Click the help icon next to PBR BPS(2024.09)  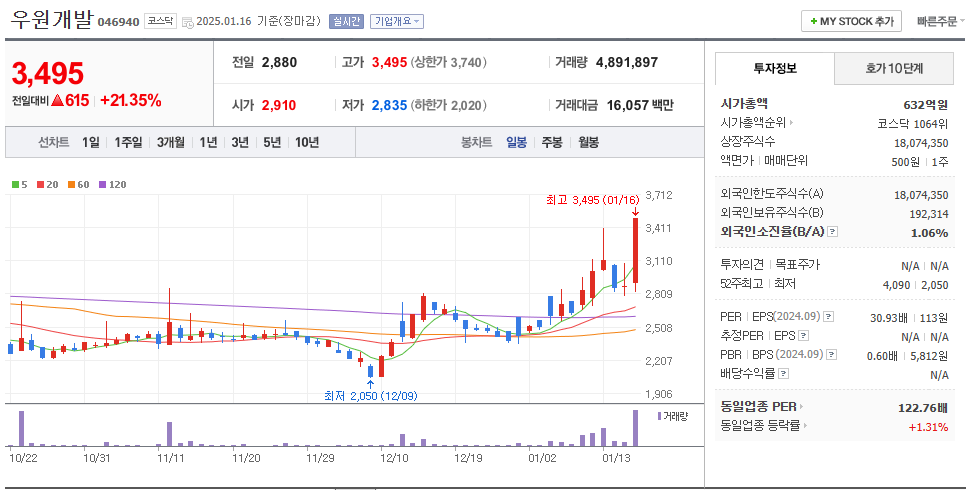point(832,355)
